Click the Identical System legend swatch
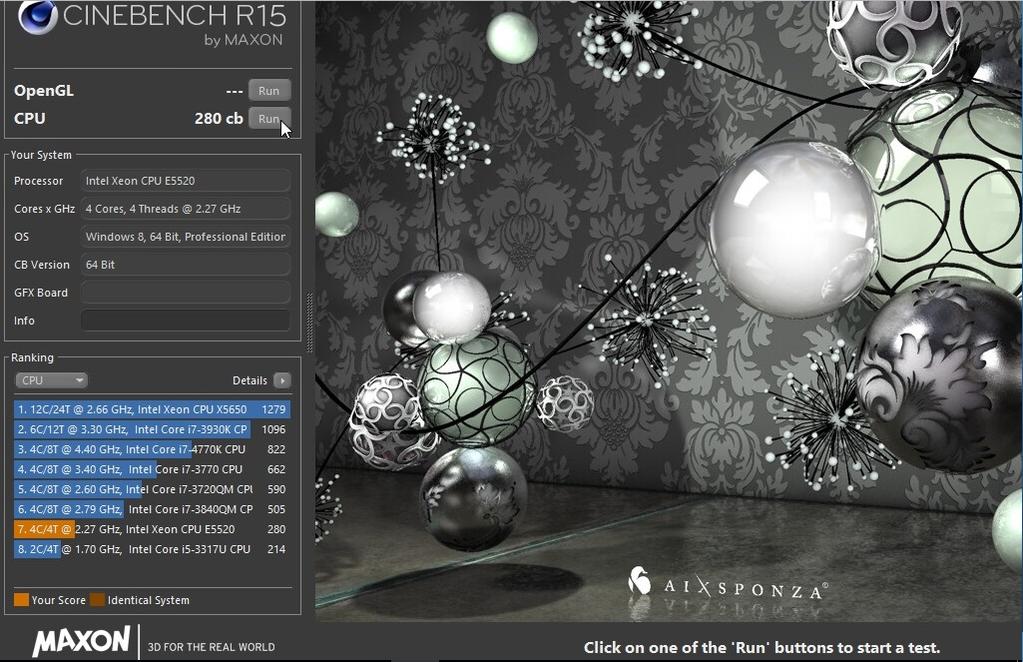This screenshot has height=662, width=1023. (x=97, y=600)
